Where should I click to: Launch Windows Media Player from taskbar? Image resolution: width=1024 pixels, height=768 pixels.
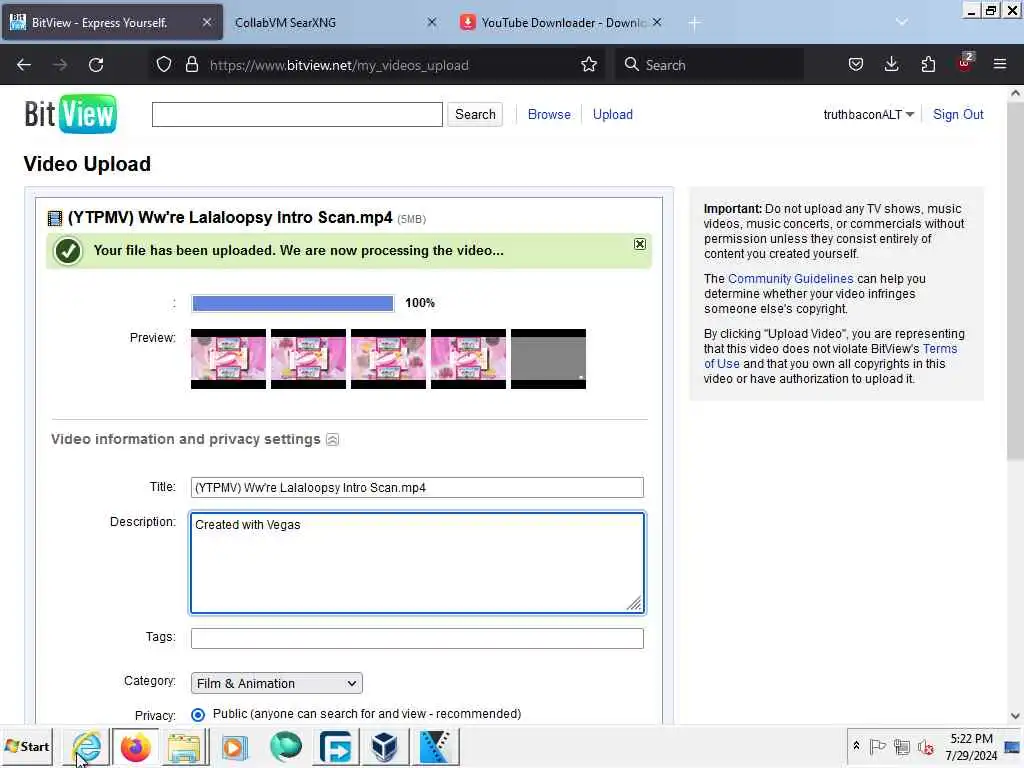point(235,746)
